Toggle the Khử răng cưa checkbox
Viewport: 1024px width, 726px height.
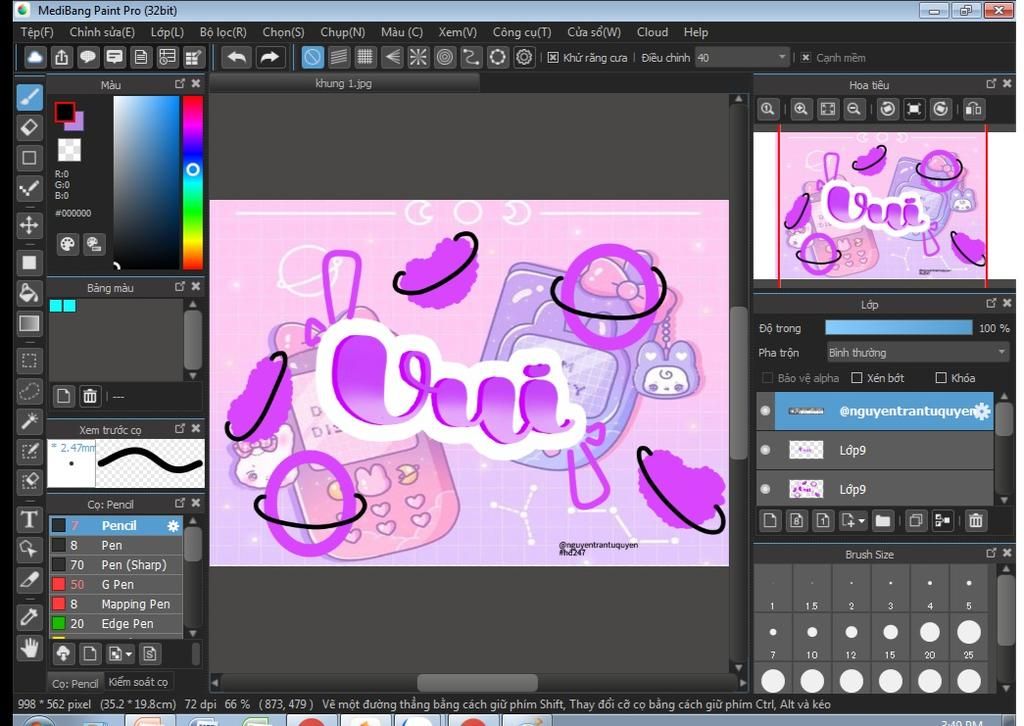(553, 58)
